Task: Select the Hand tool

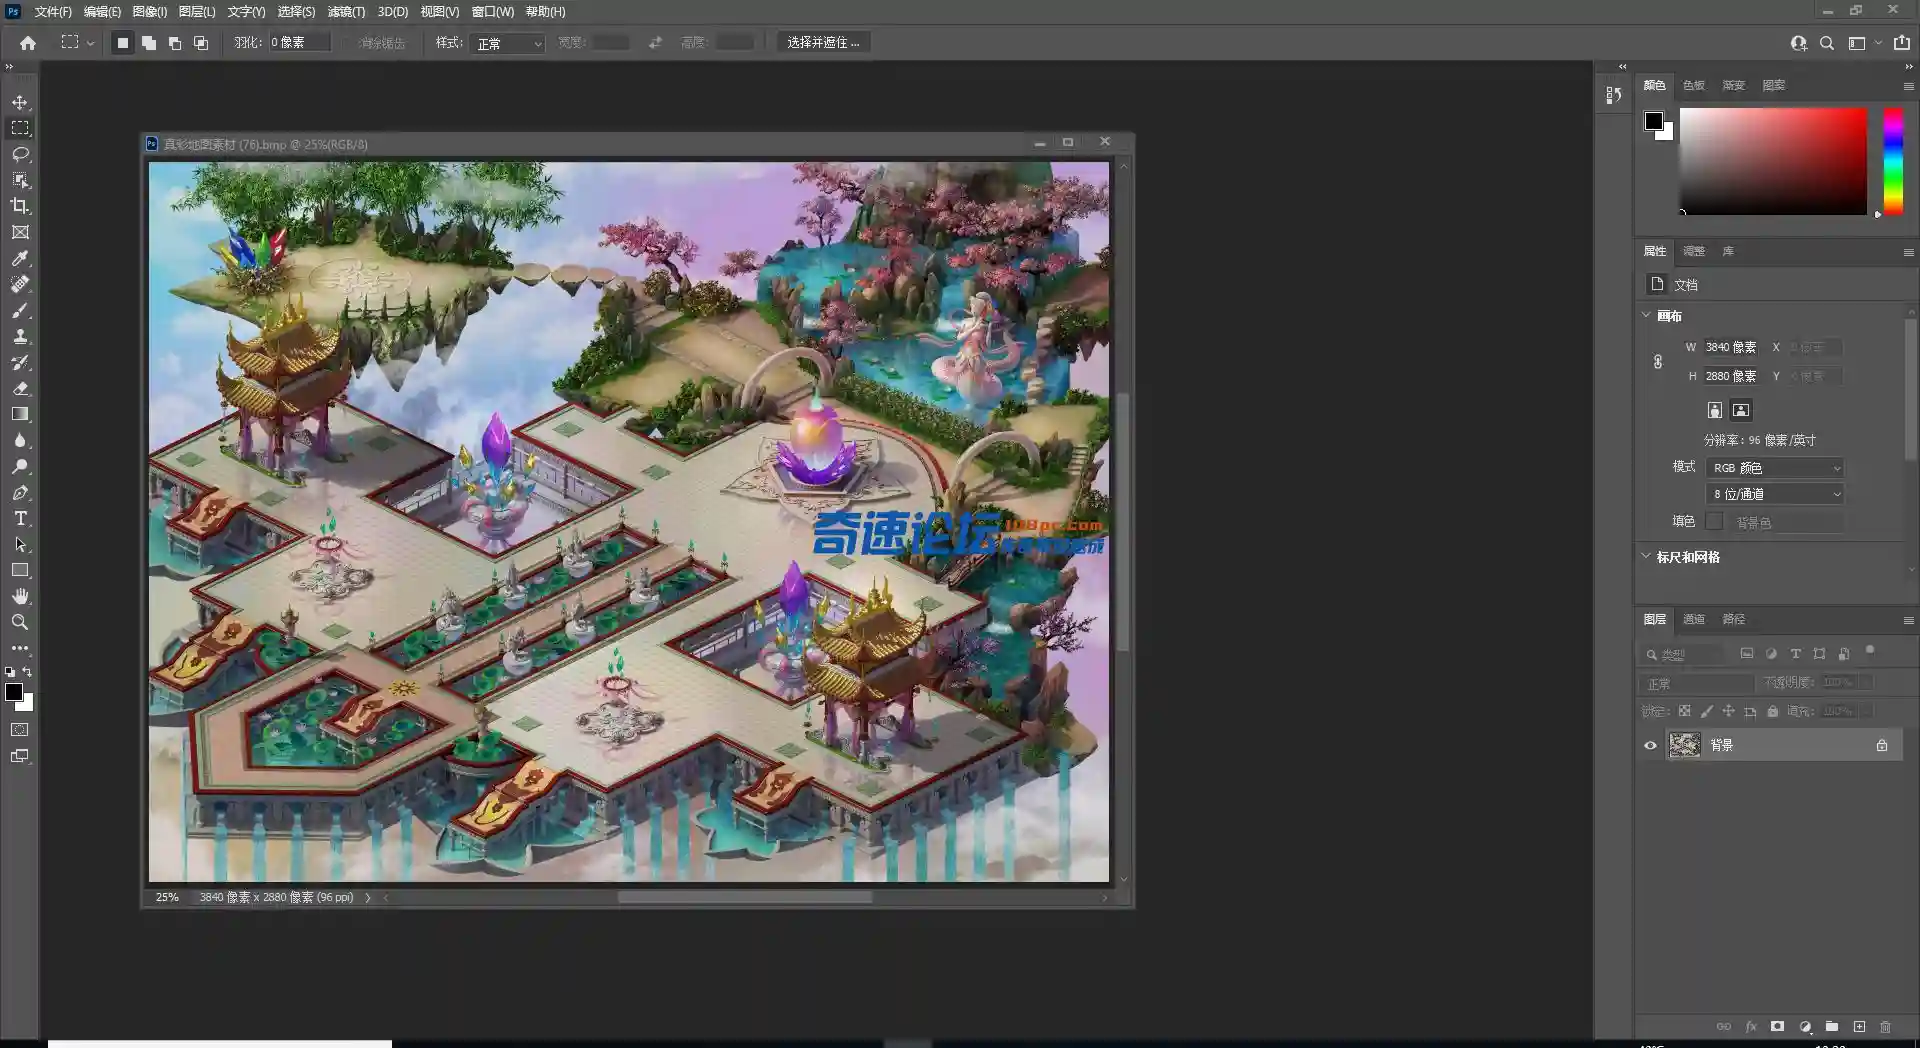Action: [x=20, y=596]
